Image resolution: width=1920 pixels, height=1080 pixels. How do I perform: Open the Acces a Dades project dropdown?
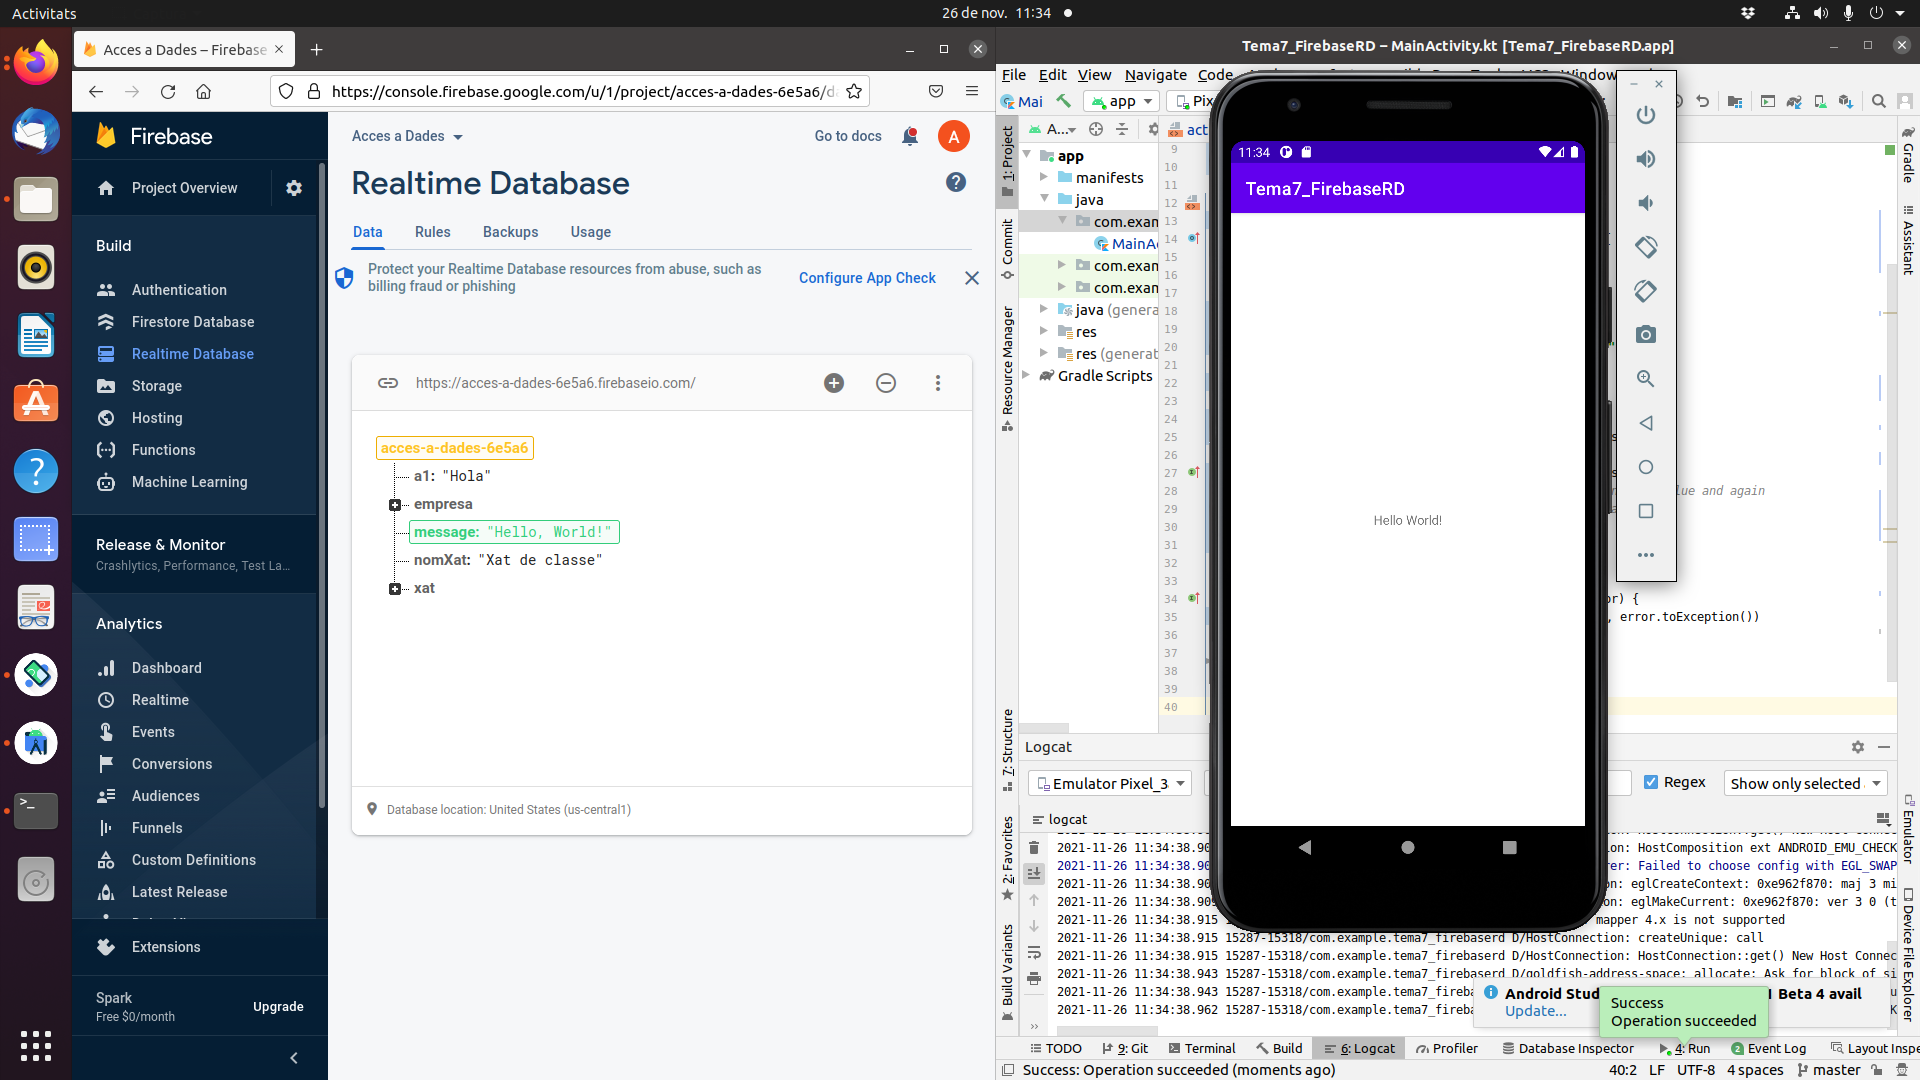(407, 137)
